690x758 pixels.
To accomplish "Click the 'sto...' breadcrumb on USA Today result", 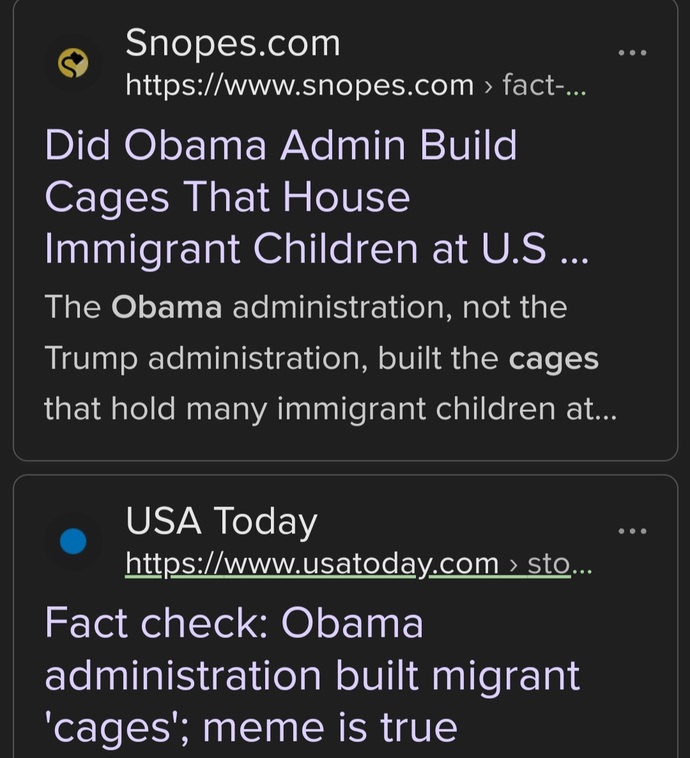I will coord(559,564).
